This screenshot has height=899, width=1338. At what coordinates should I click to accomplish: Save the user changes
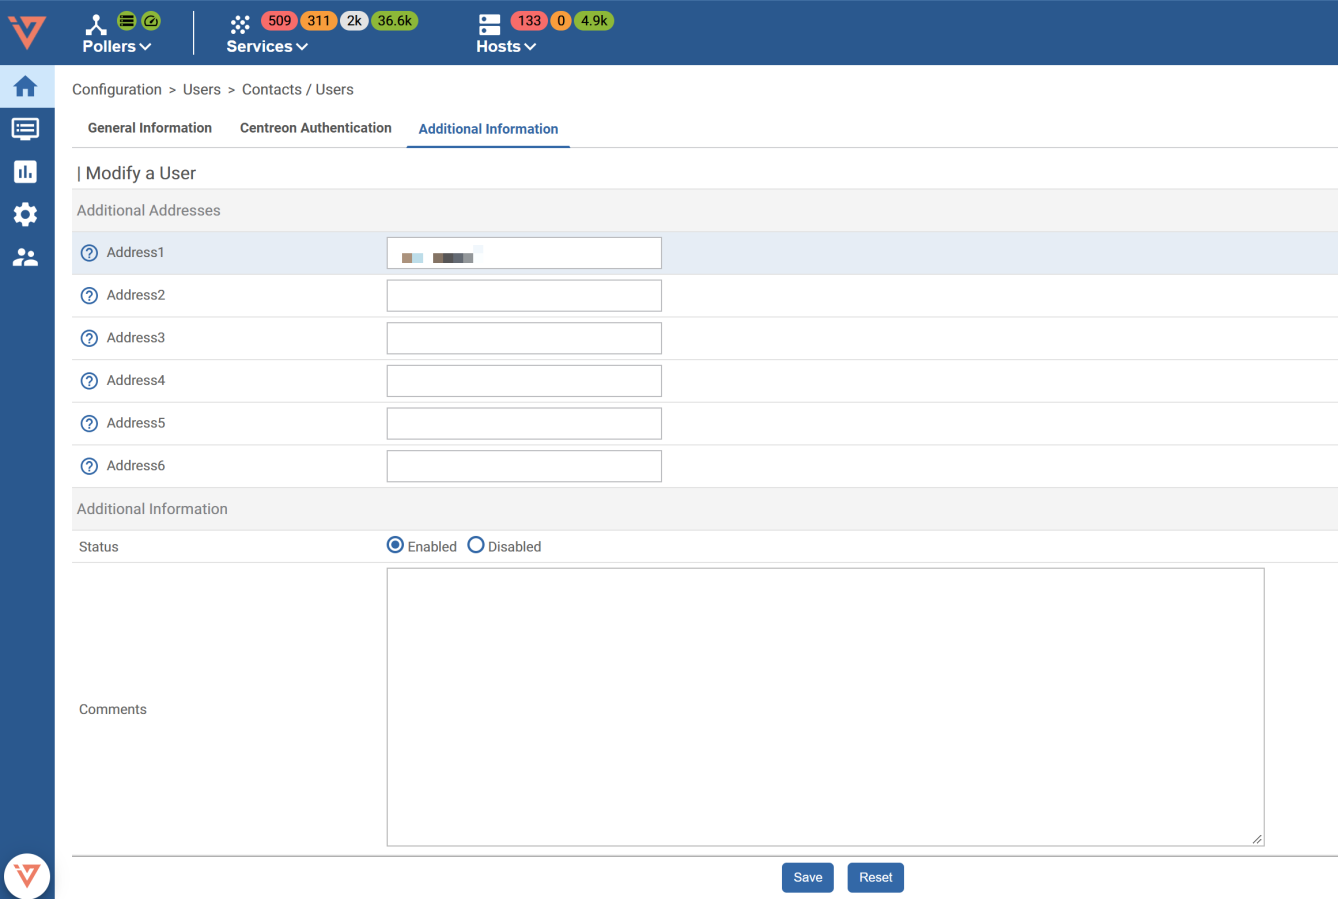coord(808,878)
